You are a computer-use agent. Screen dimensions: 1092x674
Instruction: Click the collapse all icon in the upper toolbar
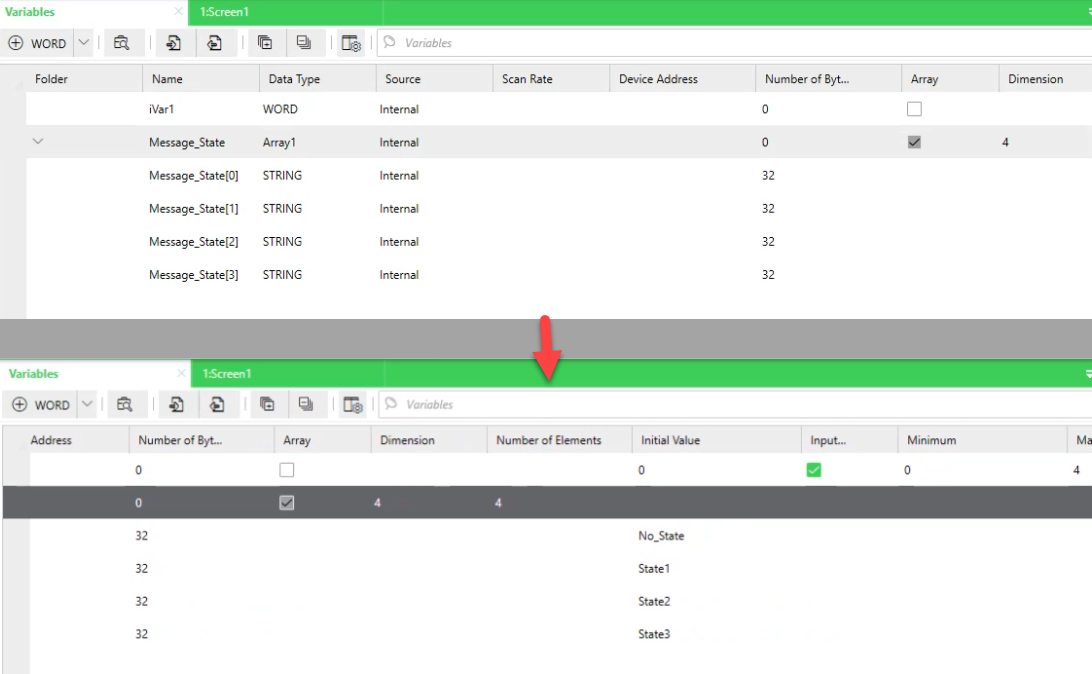tap(304, 43)
